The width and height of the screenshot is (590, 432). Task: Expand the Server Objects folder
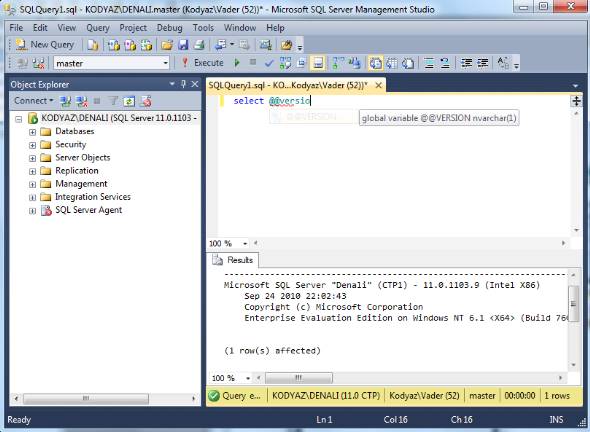(32, 158)
